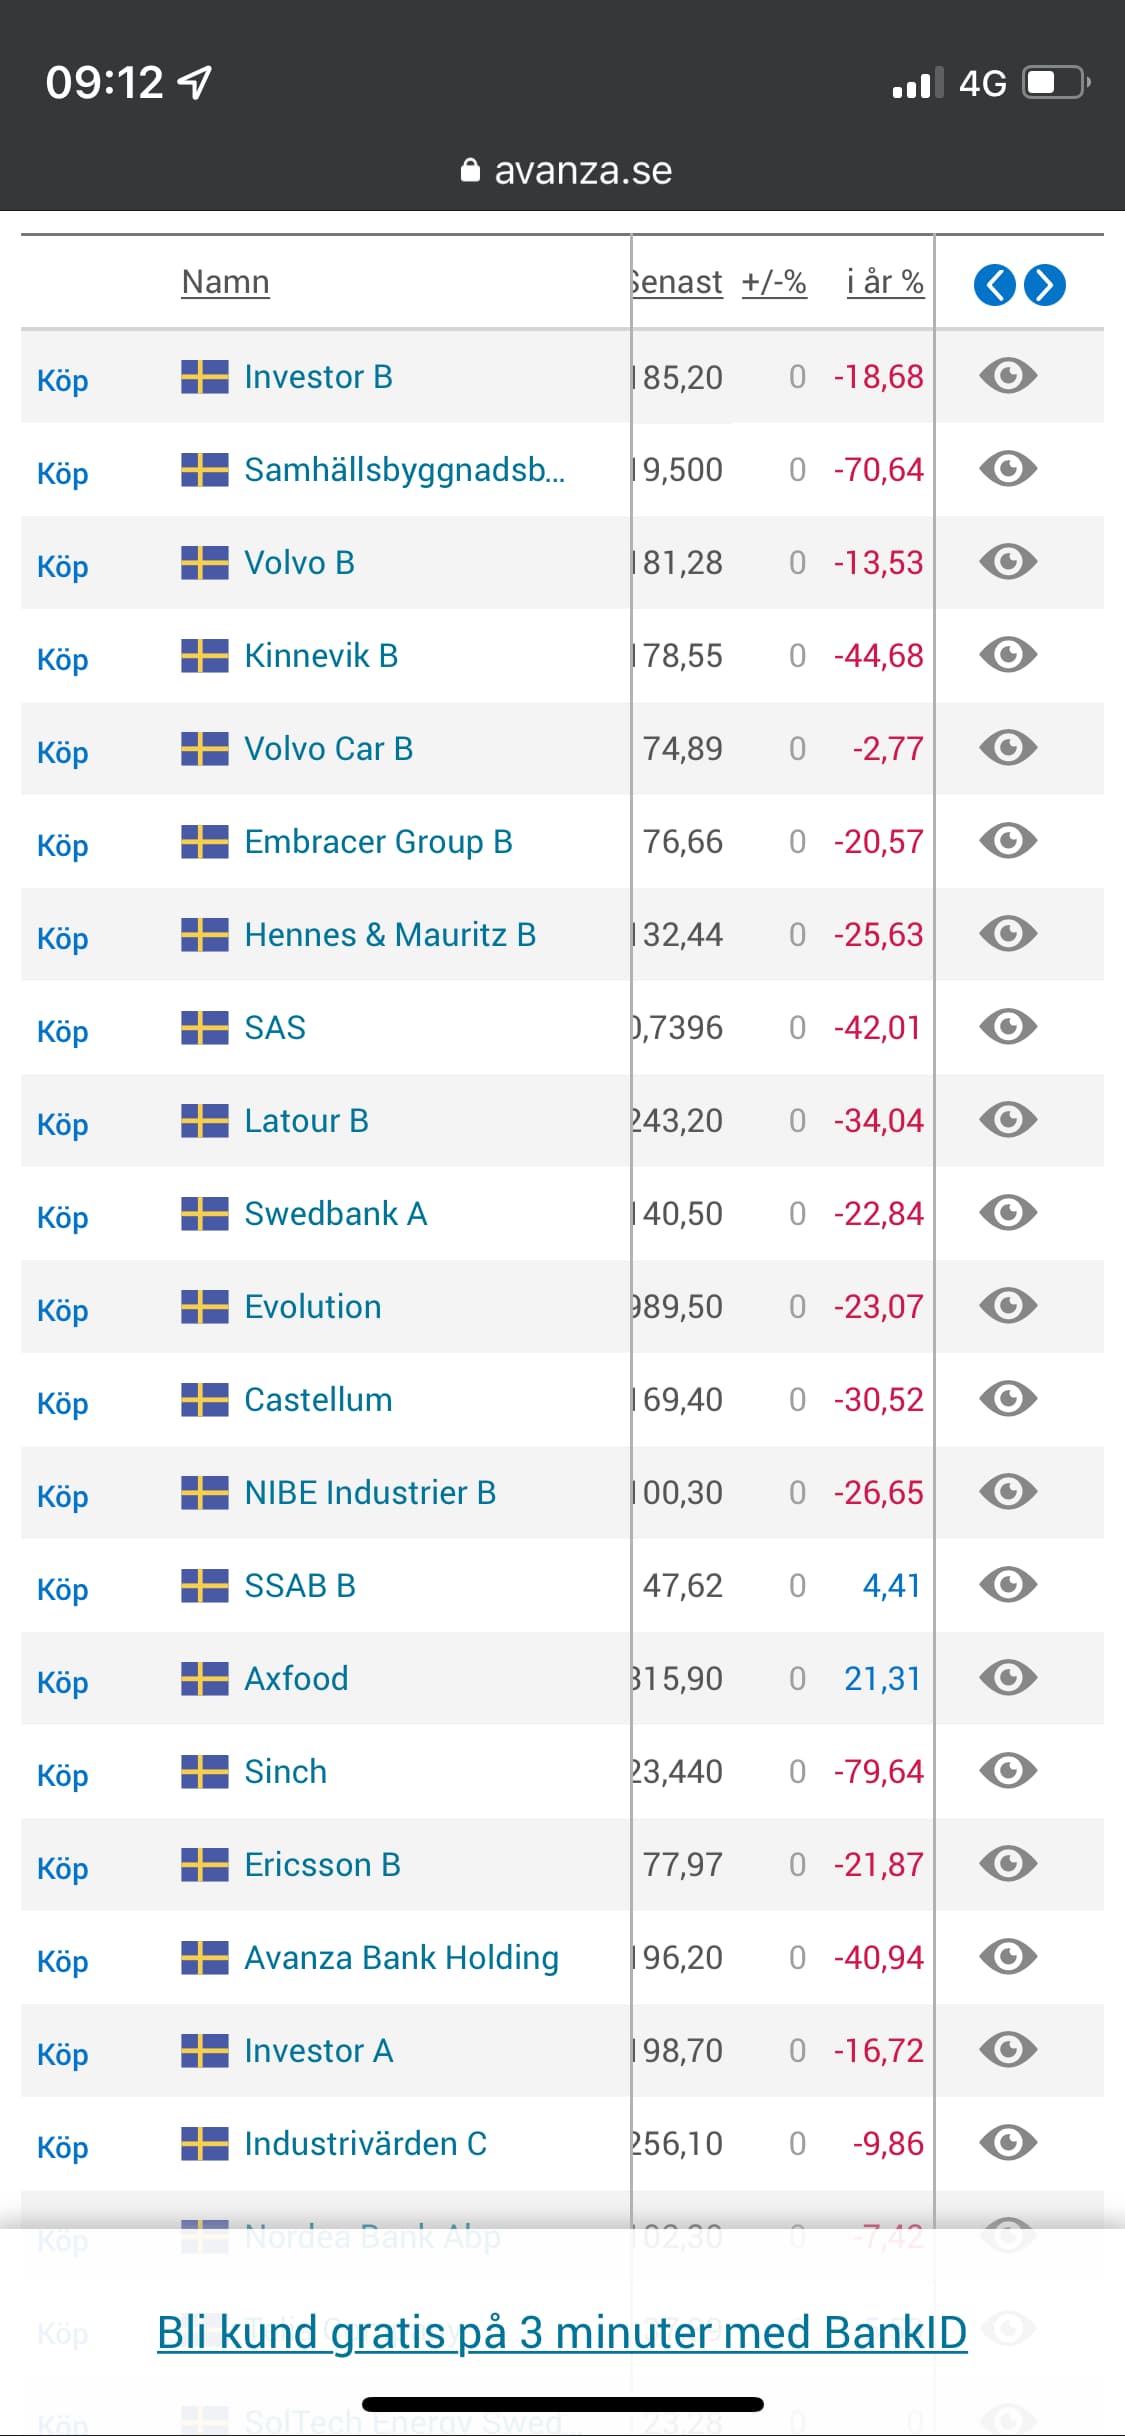Toggle watch eye for Industrivärden C
The image size is (1125, 2436).
point(1008,2143)
